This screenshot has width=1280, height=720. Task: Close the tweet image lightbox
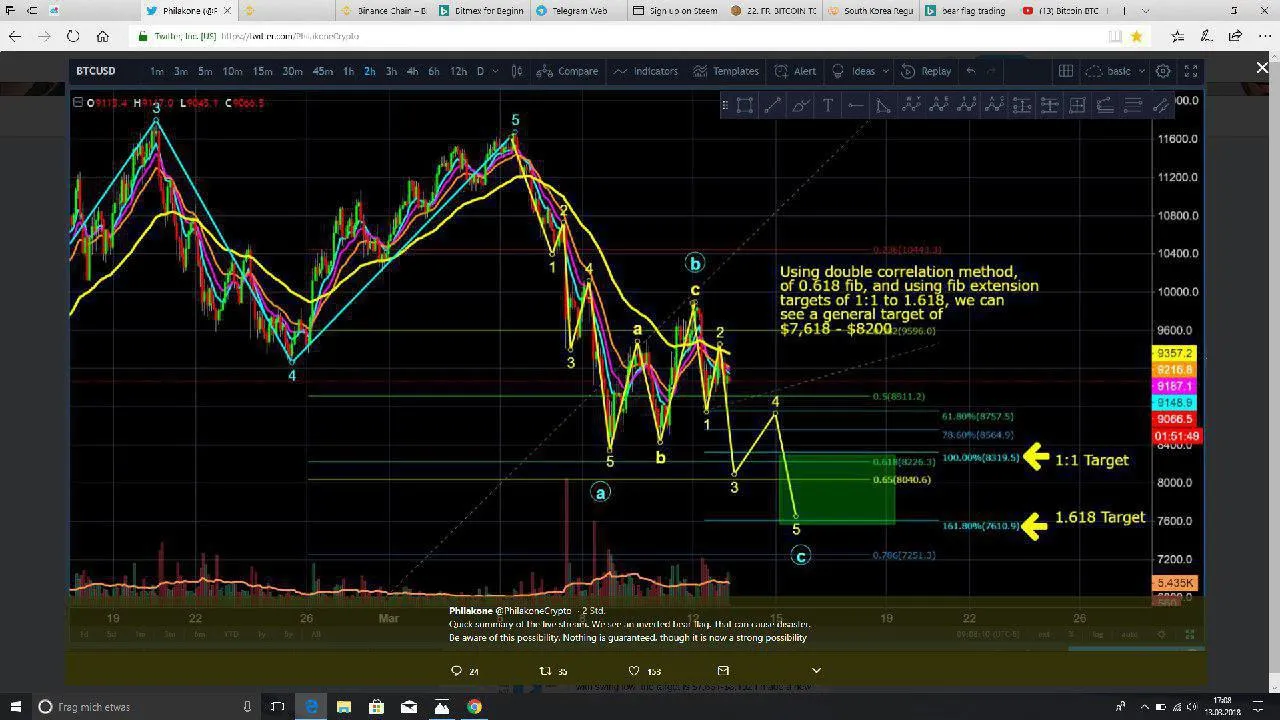1262,67
